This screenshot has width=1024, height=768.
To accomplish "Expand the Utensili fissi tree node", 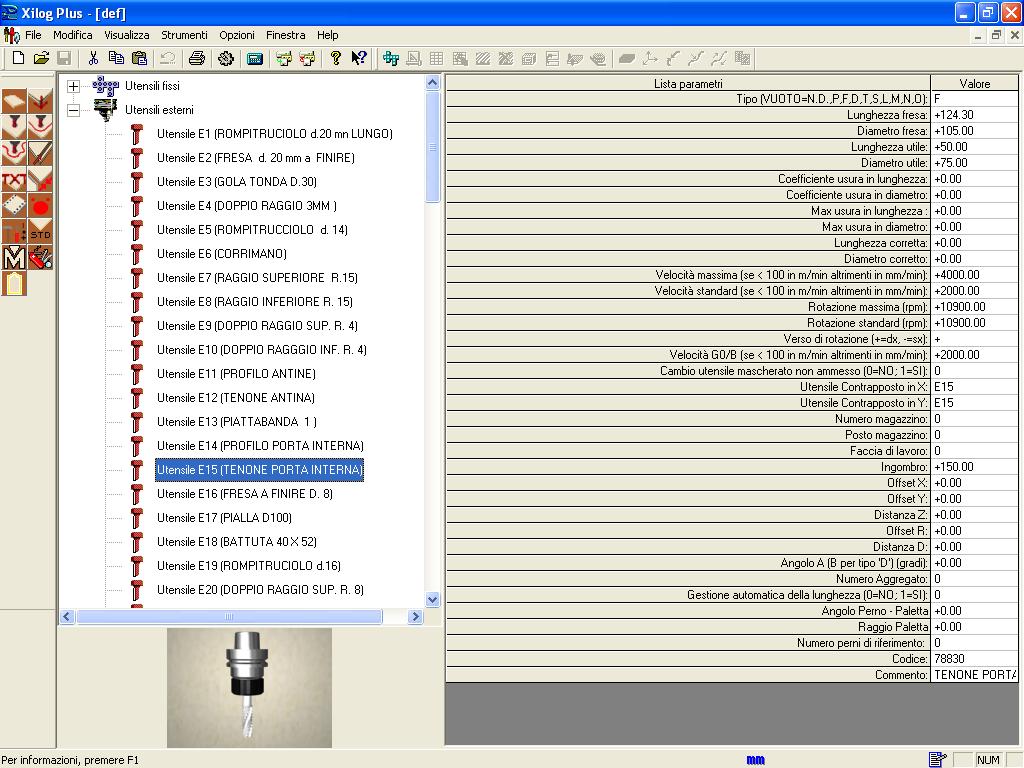I will 73,87.
